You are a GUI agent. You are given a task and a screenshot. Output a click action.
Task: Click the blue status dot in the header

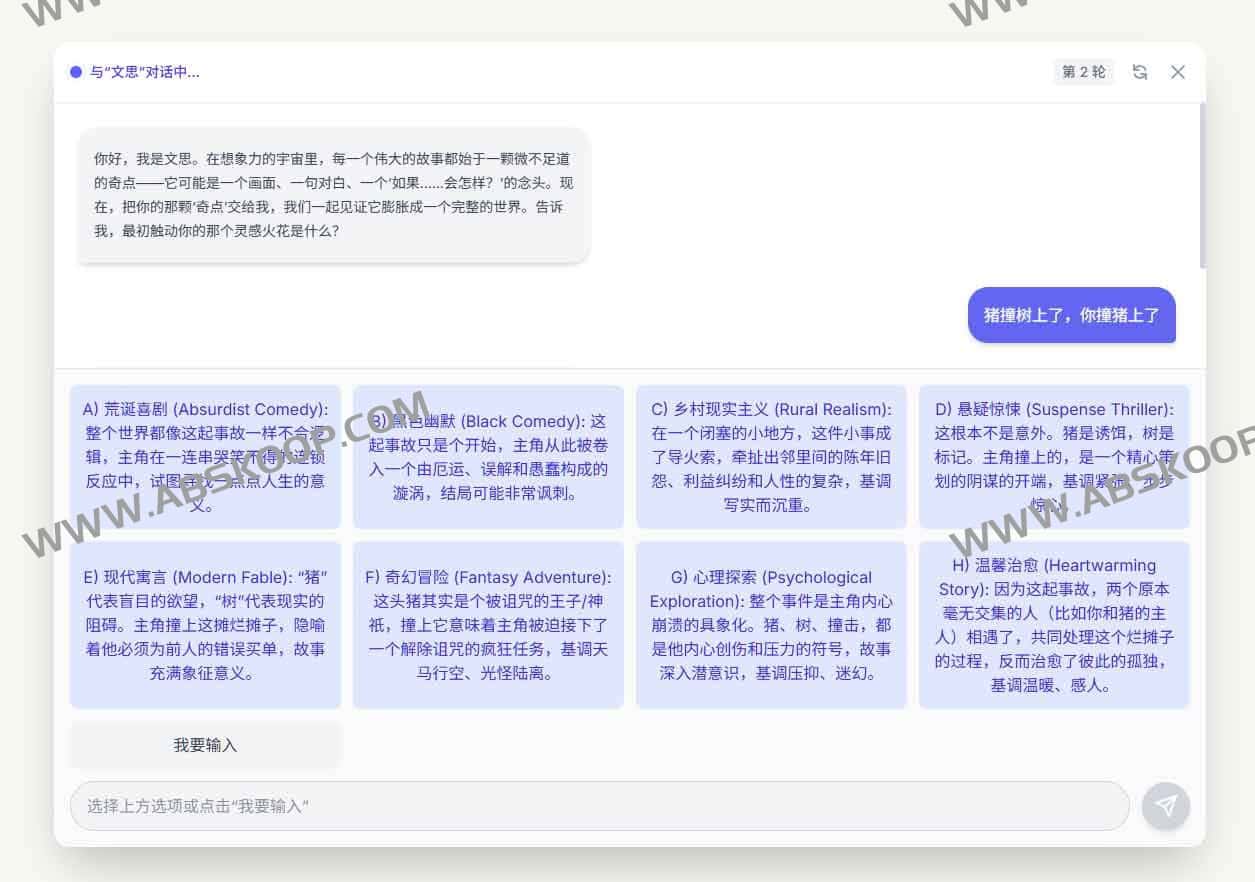click(x=76, y=72)
